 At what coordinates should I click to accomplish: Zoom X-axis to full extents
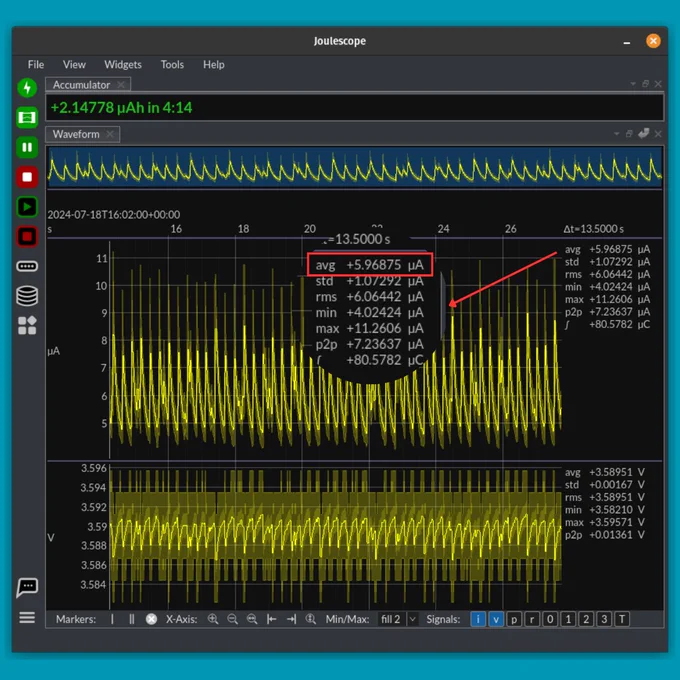[x=252, y=619]
